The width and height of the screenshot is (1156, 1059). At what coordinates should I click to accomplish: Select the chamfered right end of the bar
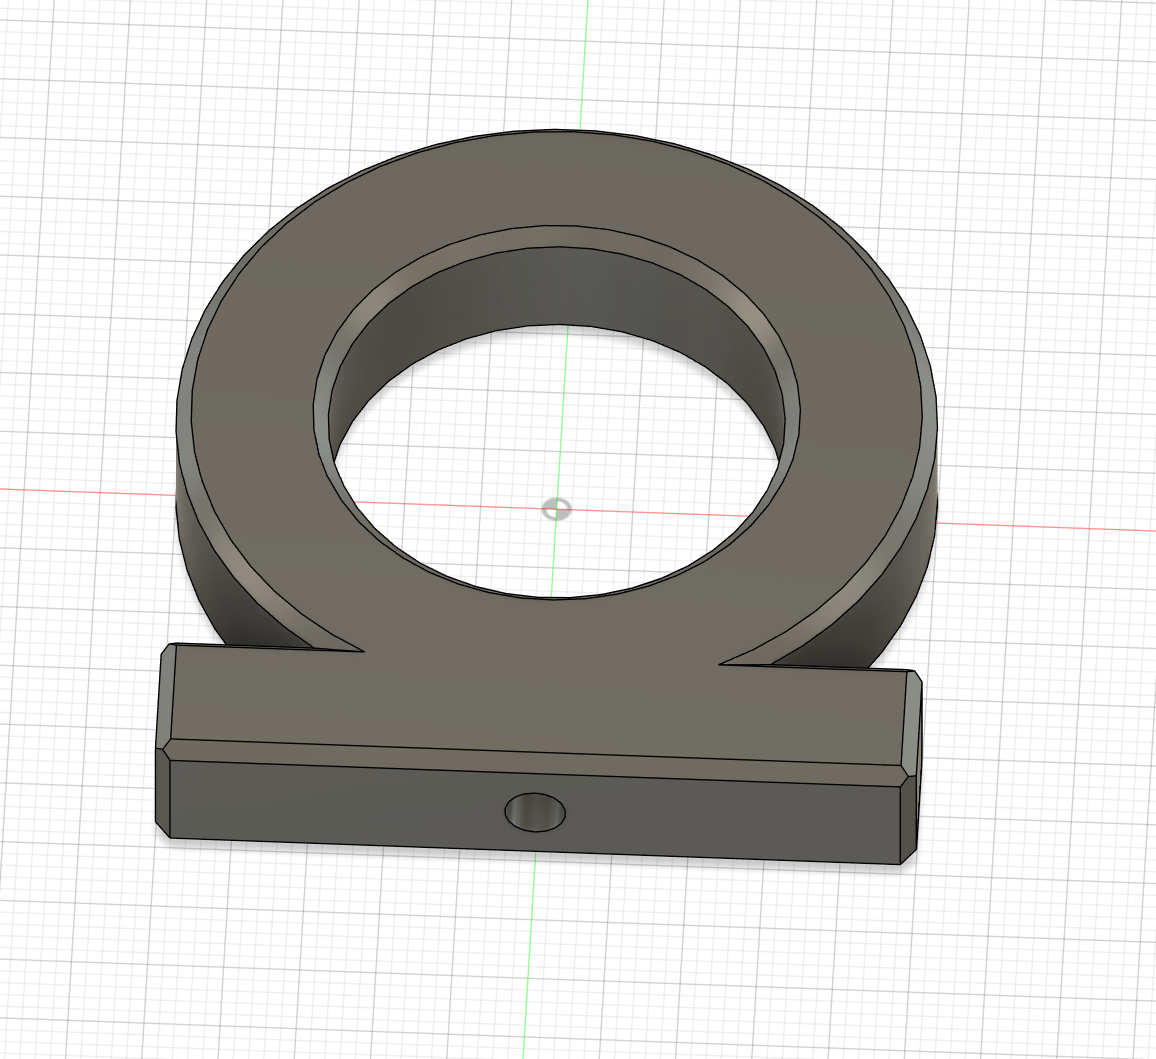(910, 770)
